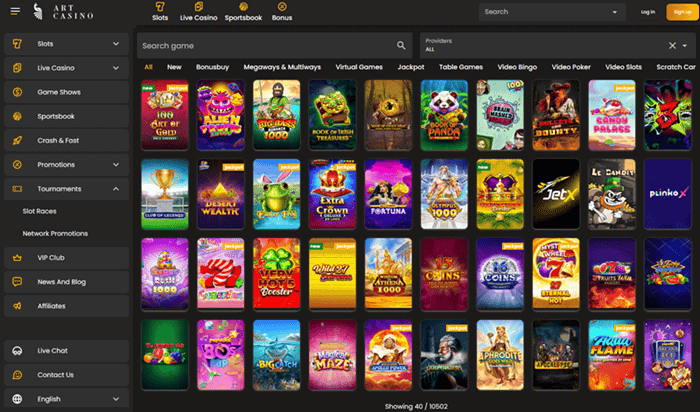Open the Aqua Flame game thumbnail
700x412 pixels.
point(612,355)
